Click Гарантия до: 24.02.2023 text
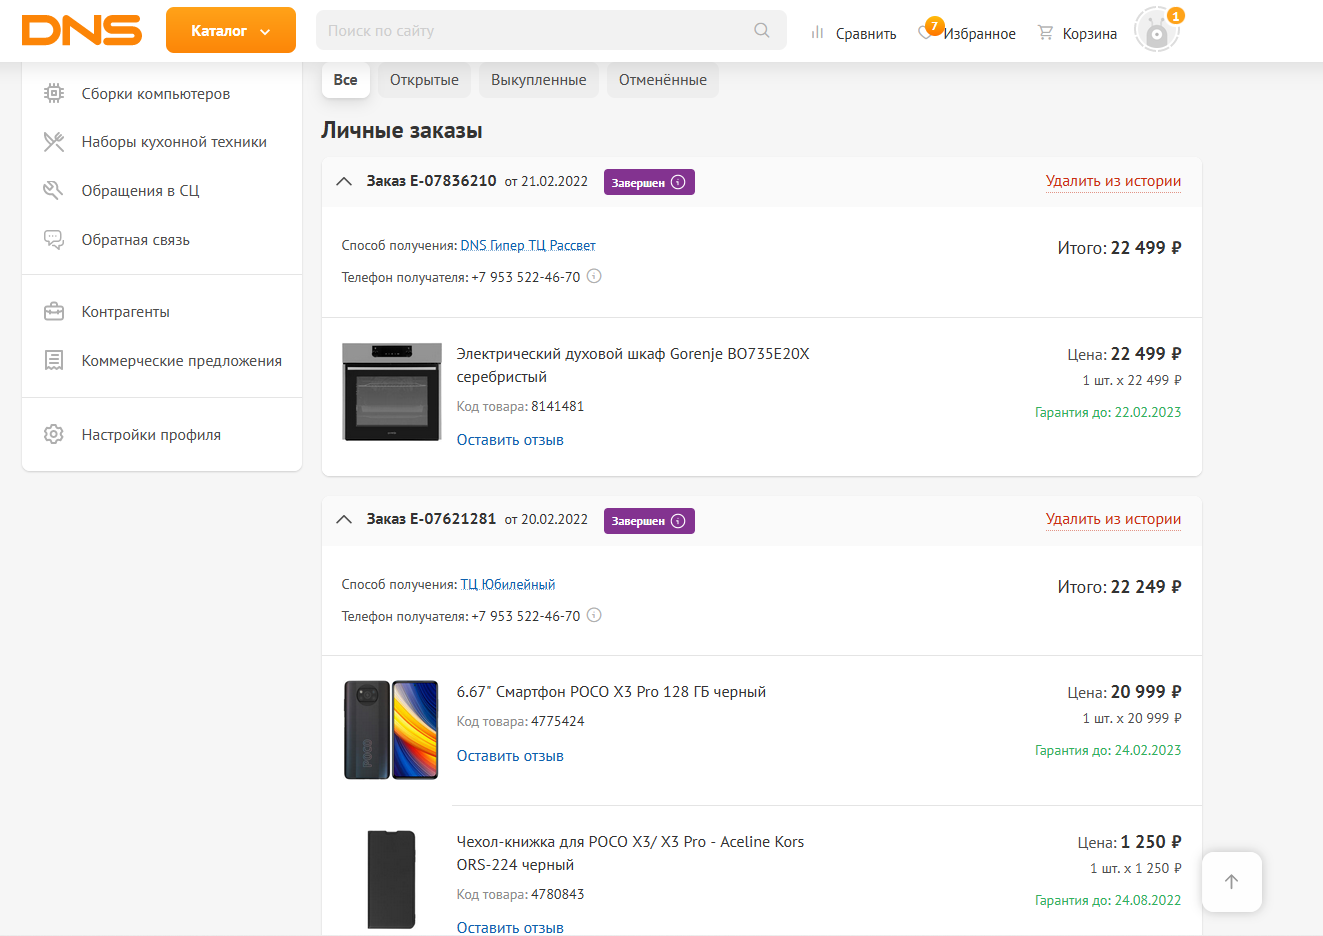The width and height of the screenshot is (1323, 936). [x=1108, y=750]
